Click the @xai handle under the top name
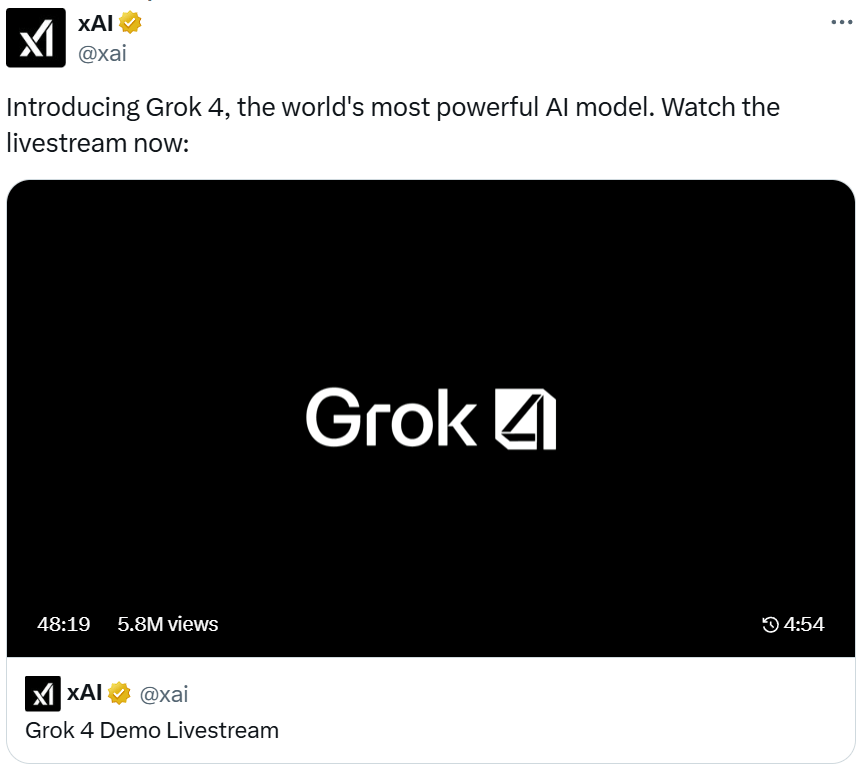The image size is (860, 767). [103, 54]
